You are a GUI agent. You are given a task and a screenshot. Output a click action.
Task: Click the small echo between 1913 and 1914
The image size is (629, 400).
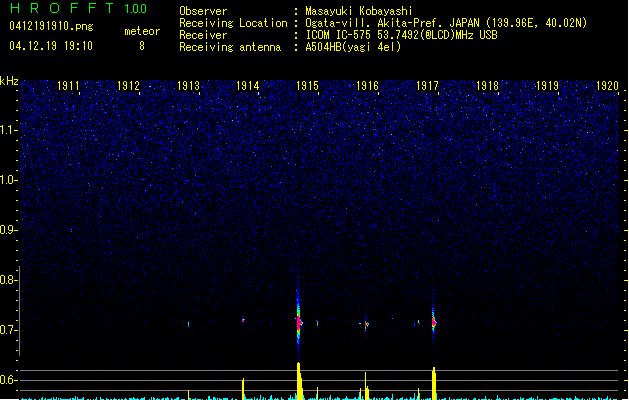tap(243, 320)
